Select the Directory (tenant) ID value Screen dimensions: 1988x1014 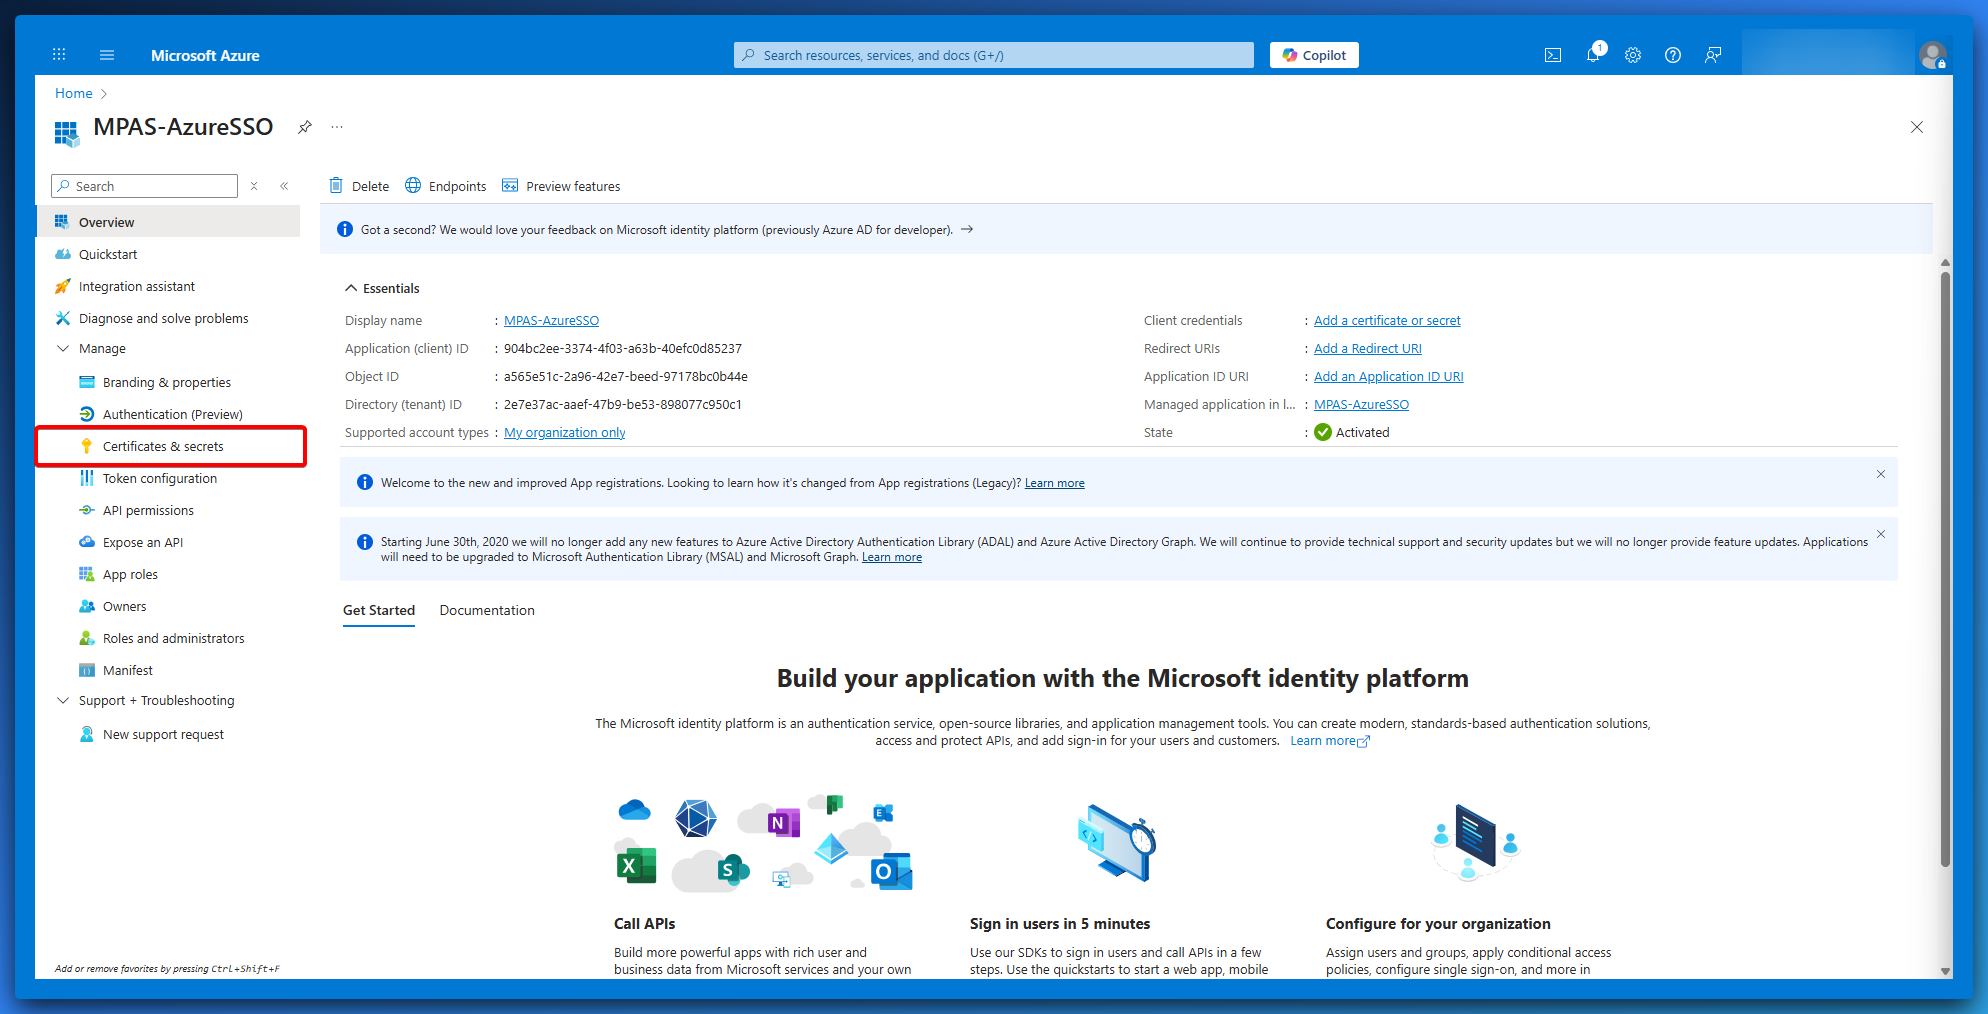point(623,404)
